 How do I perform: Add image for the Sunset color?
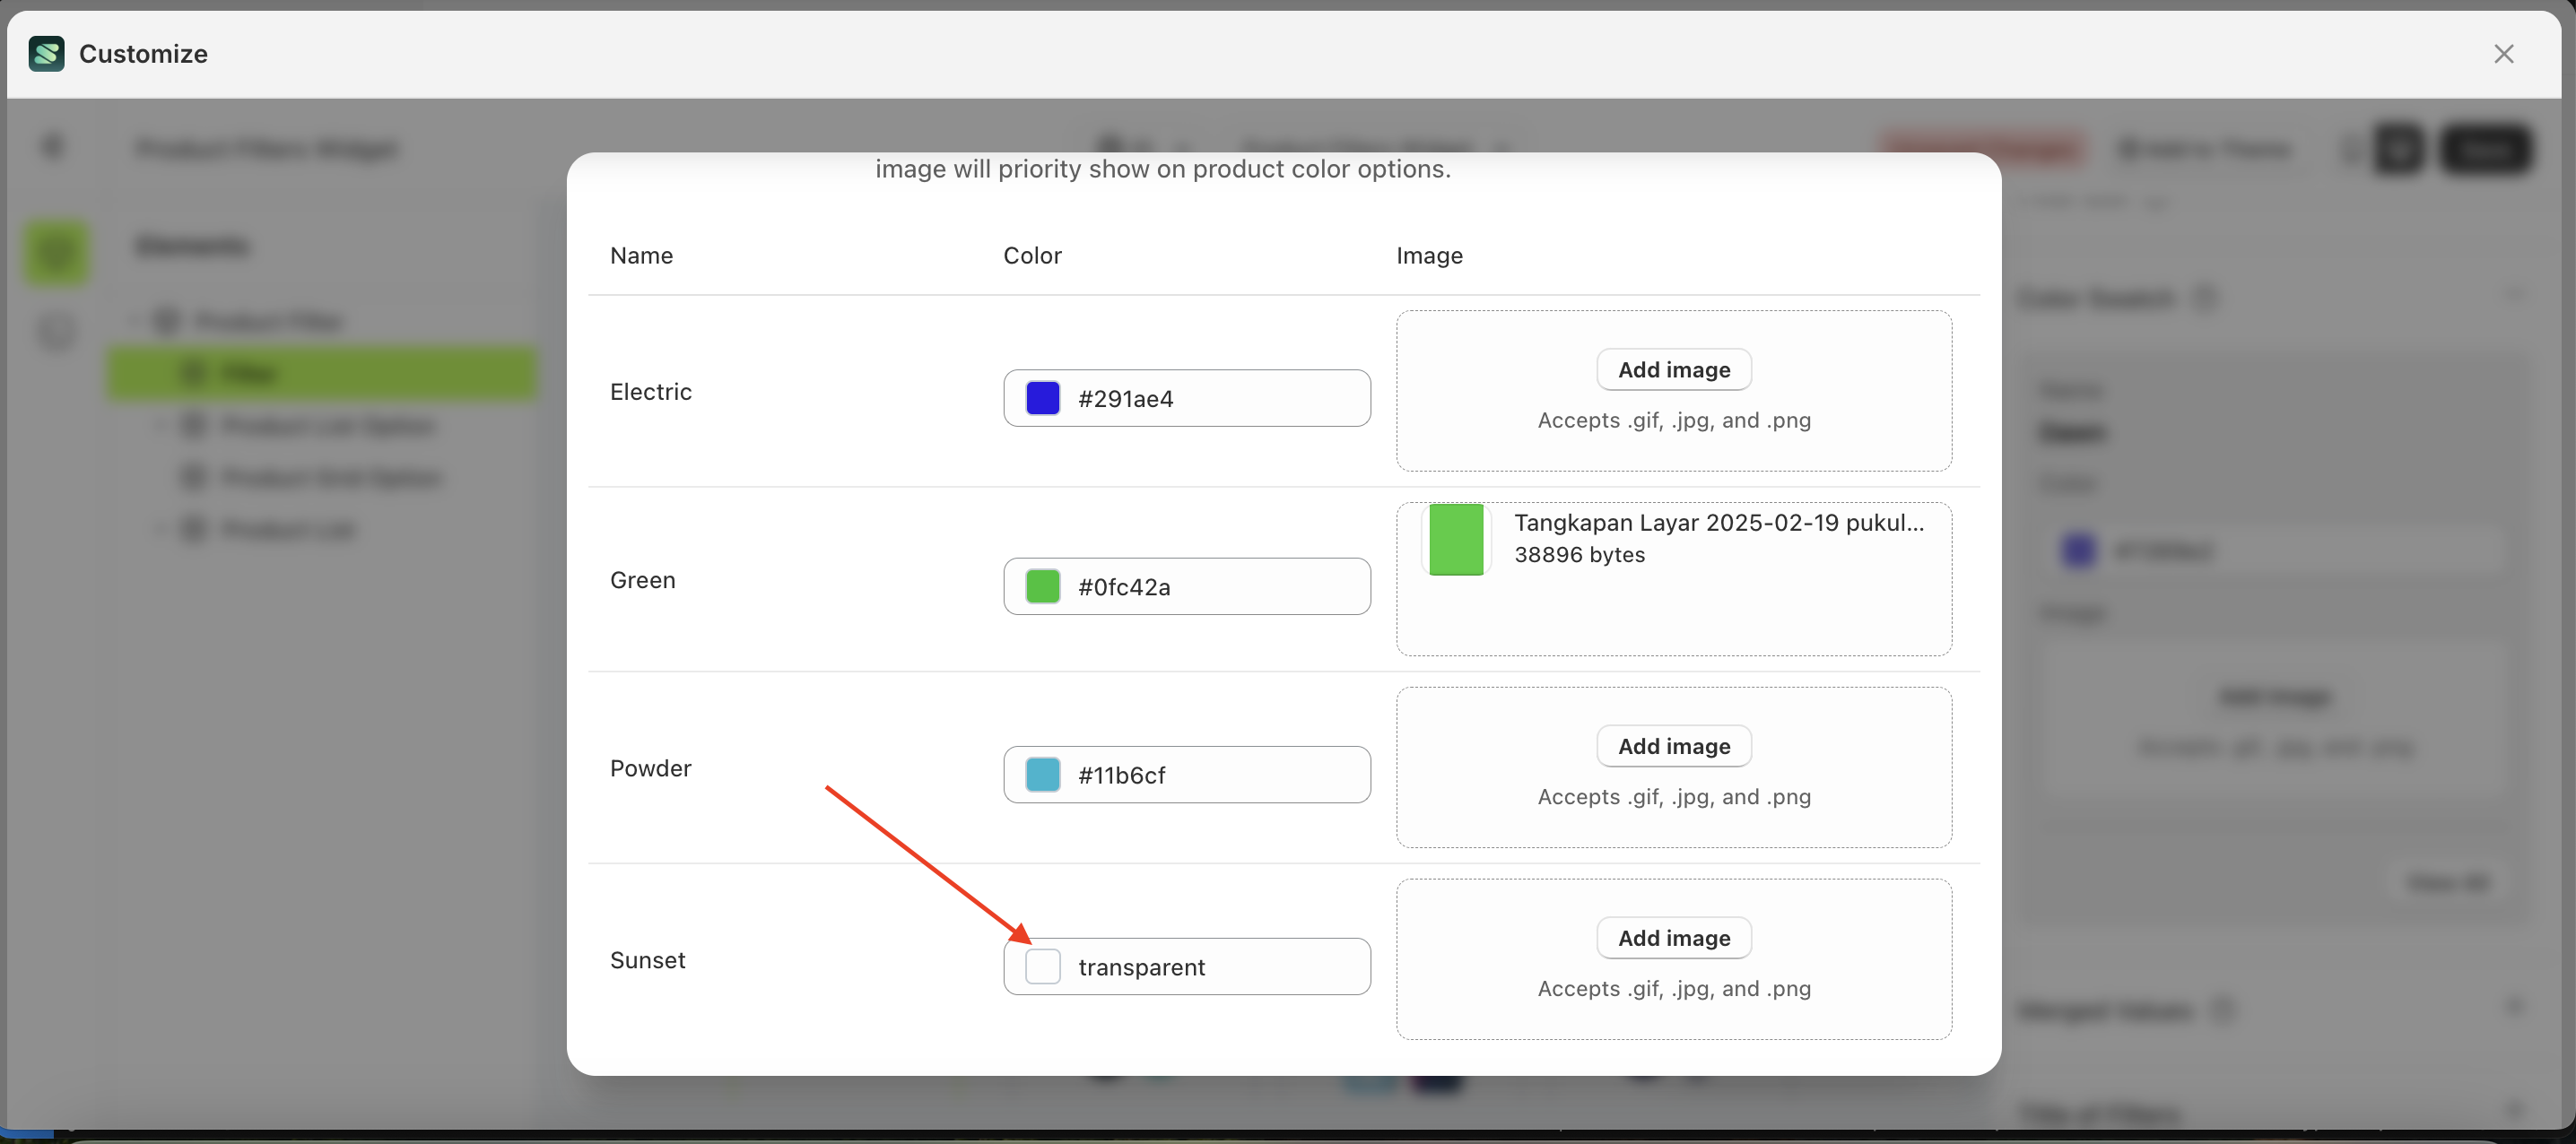[1673, 937]
